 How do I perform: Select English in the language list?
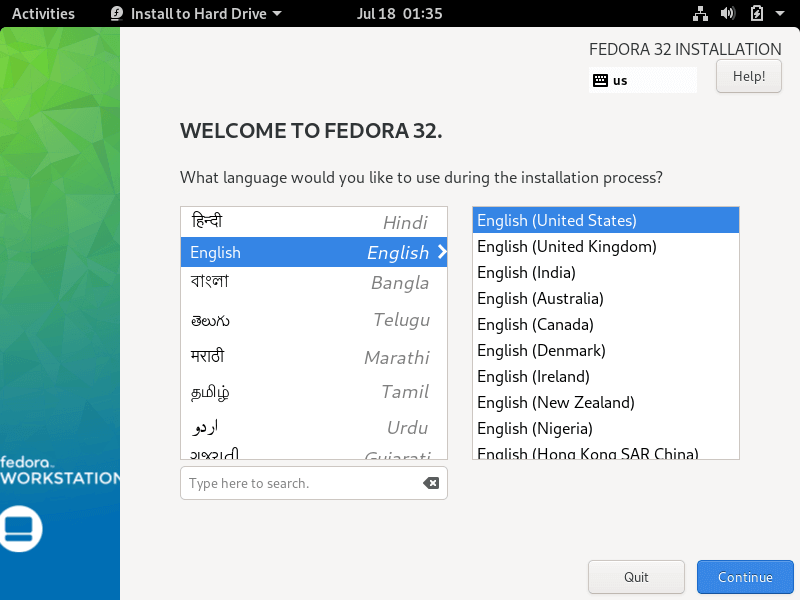pyautogui.click(x=314, y=252)
